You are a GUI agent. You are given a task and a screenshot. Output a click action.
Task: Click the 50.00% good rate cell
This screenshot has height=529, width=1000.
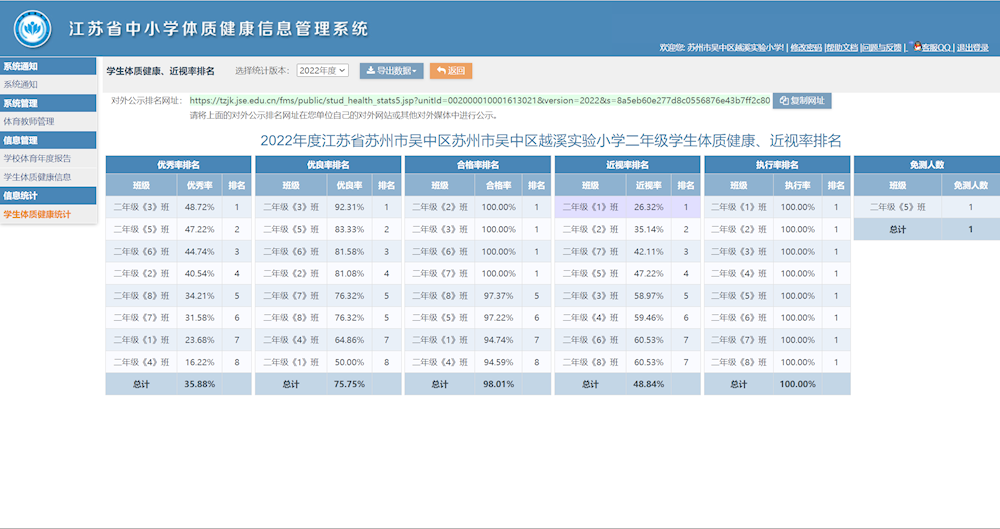[x=349, y=362]
